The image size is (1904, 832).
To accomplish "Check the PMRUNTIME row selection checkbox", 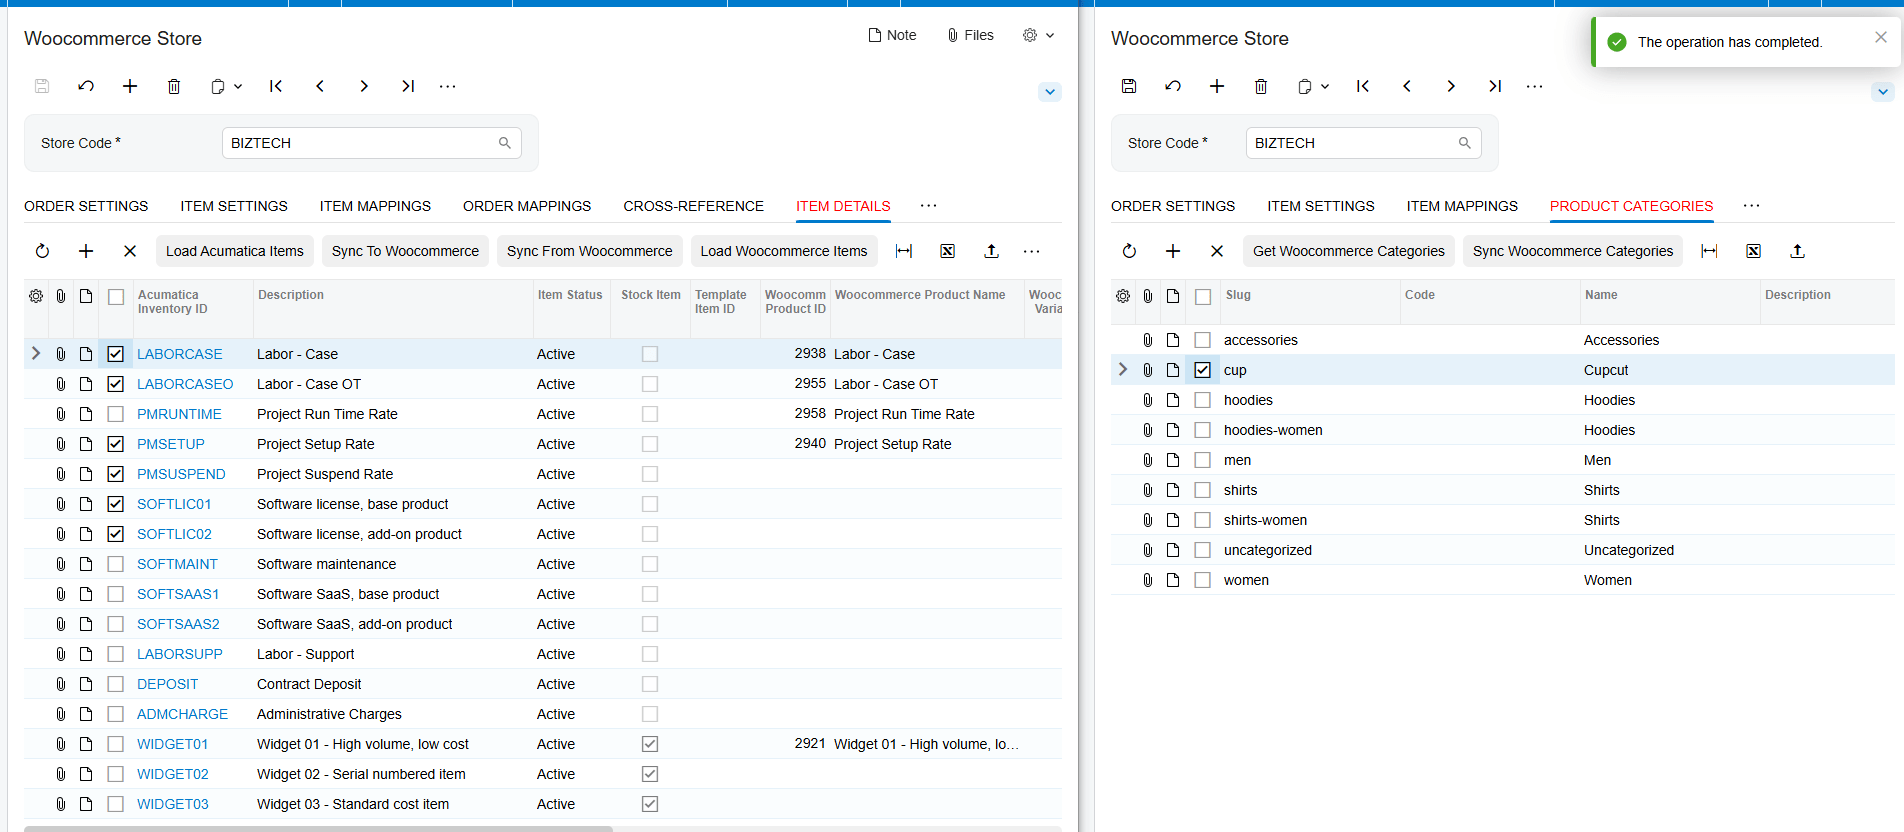I will click(116, 414).
